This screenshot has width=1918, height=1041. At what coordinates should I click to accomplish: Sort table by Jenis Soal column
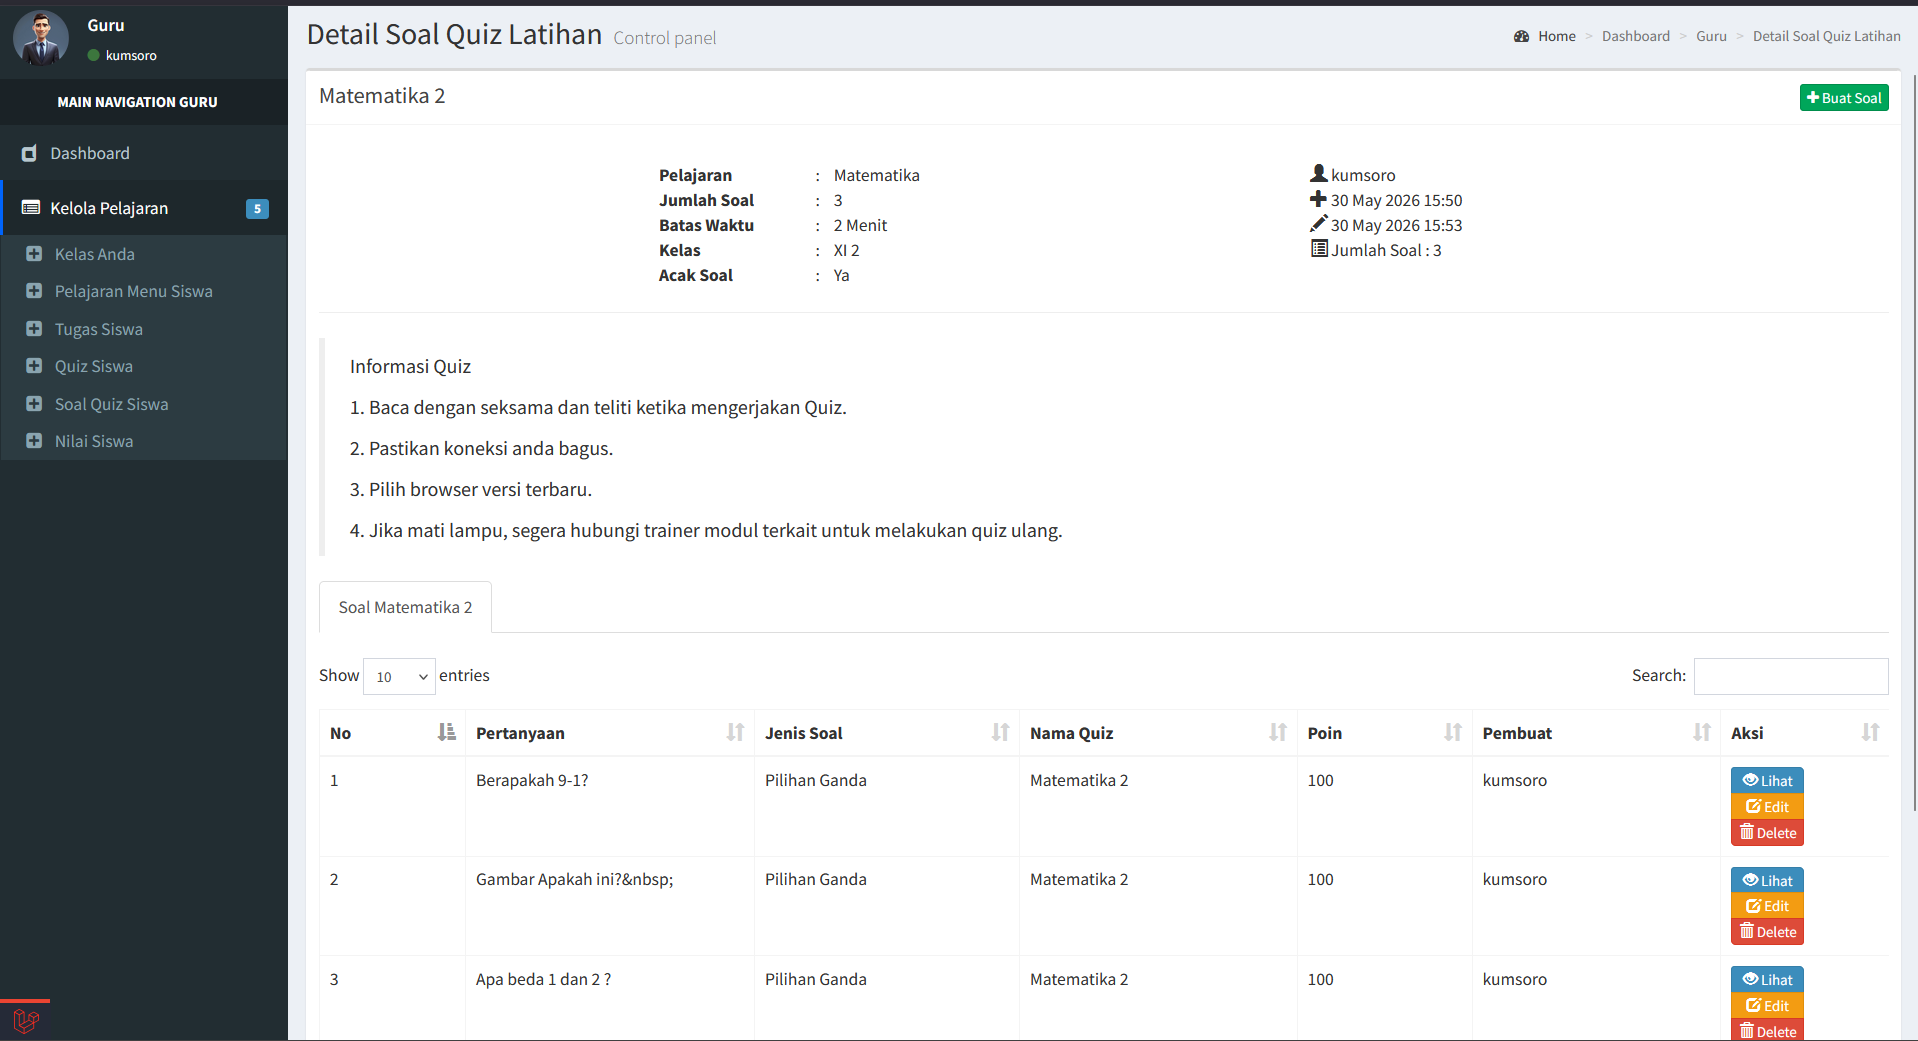pos(887,733)
